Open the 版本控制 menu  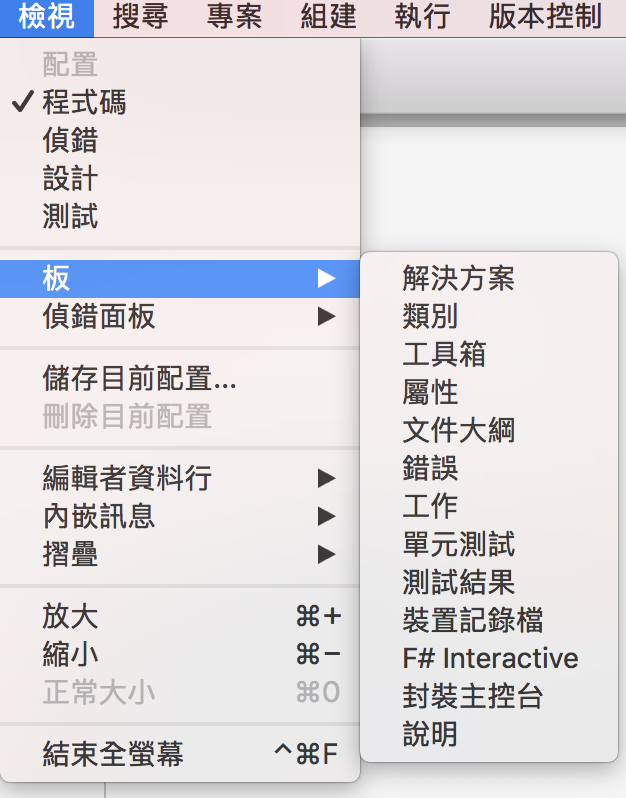coord(546,18)
